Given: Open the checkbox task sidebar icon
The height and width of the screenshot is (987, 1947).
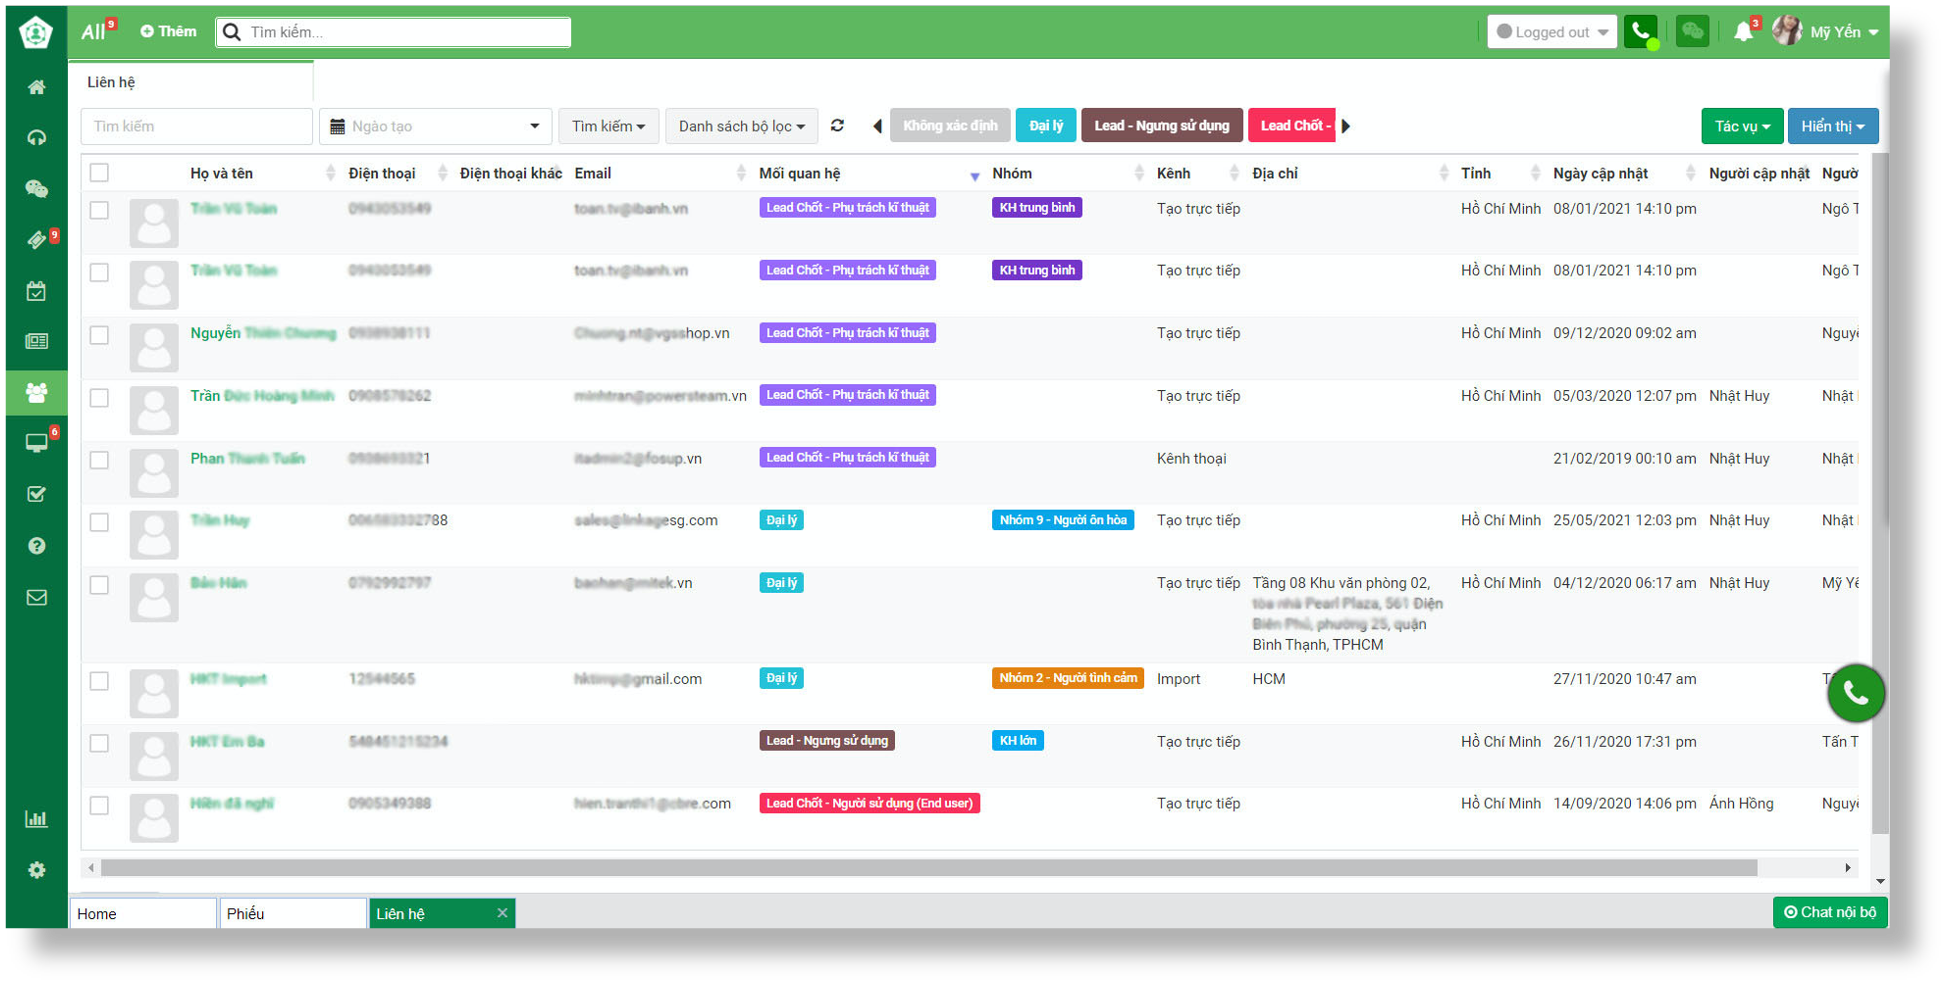Looking at the screenshot, I should pos(37,494).
